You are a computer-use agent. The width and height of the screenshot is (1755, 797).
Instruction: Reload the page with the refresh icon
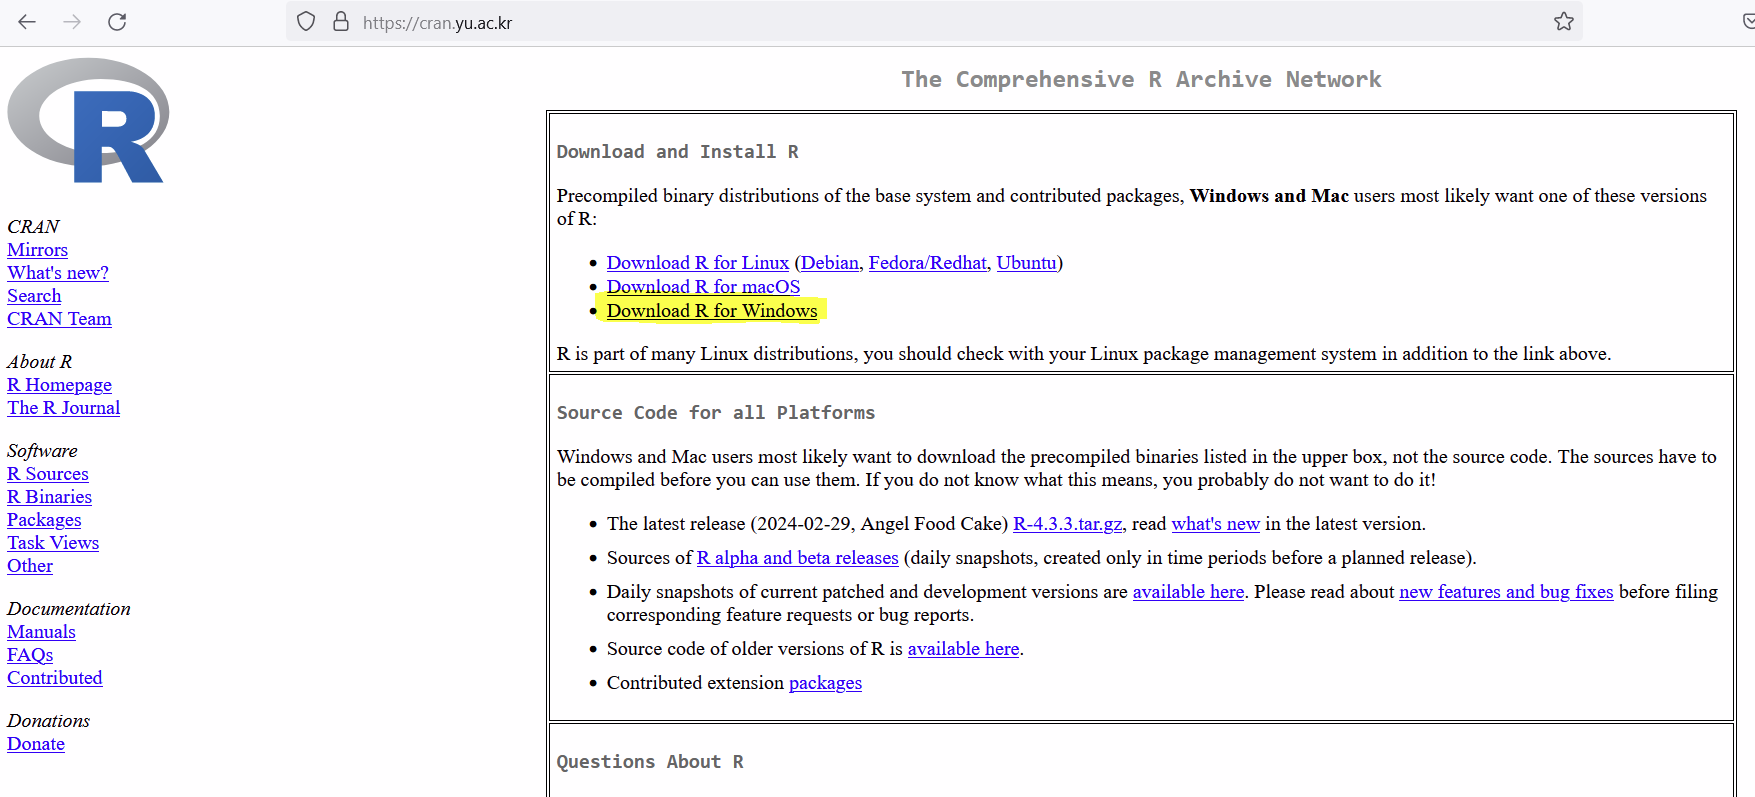point(117,22)
